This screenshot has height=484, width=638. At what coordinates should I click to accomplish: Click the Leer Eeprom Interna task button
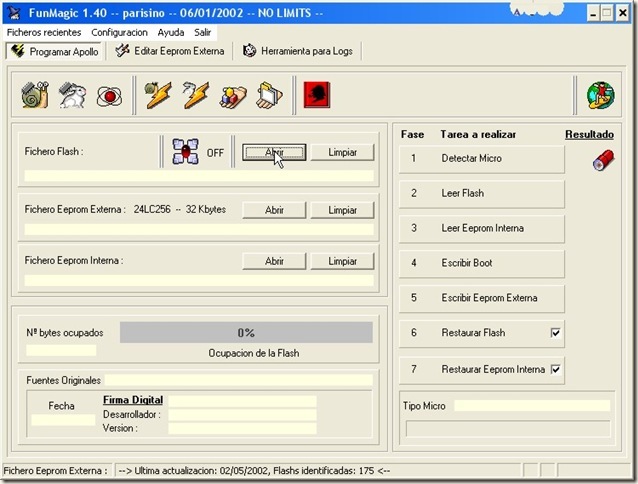482,229
